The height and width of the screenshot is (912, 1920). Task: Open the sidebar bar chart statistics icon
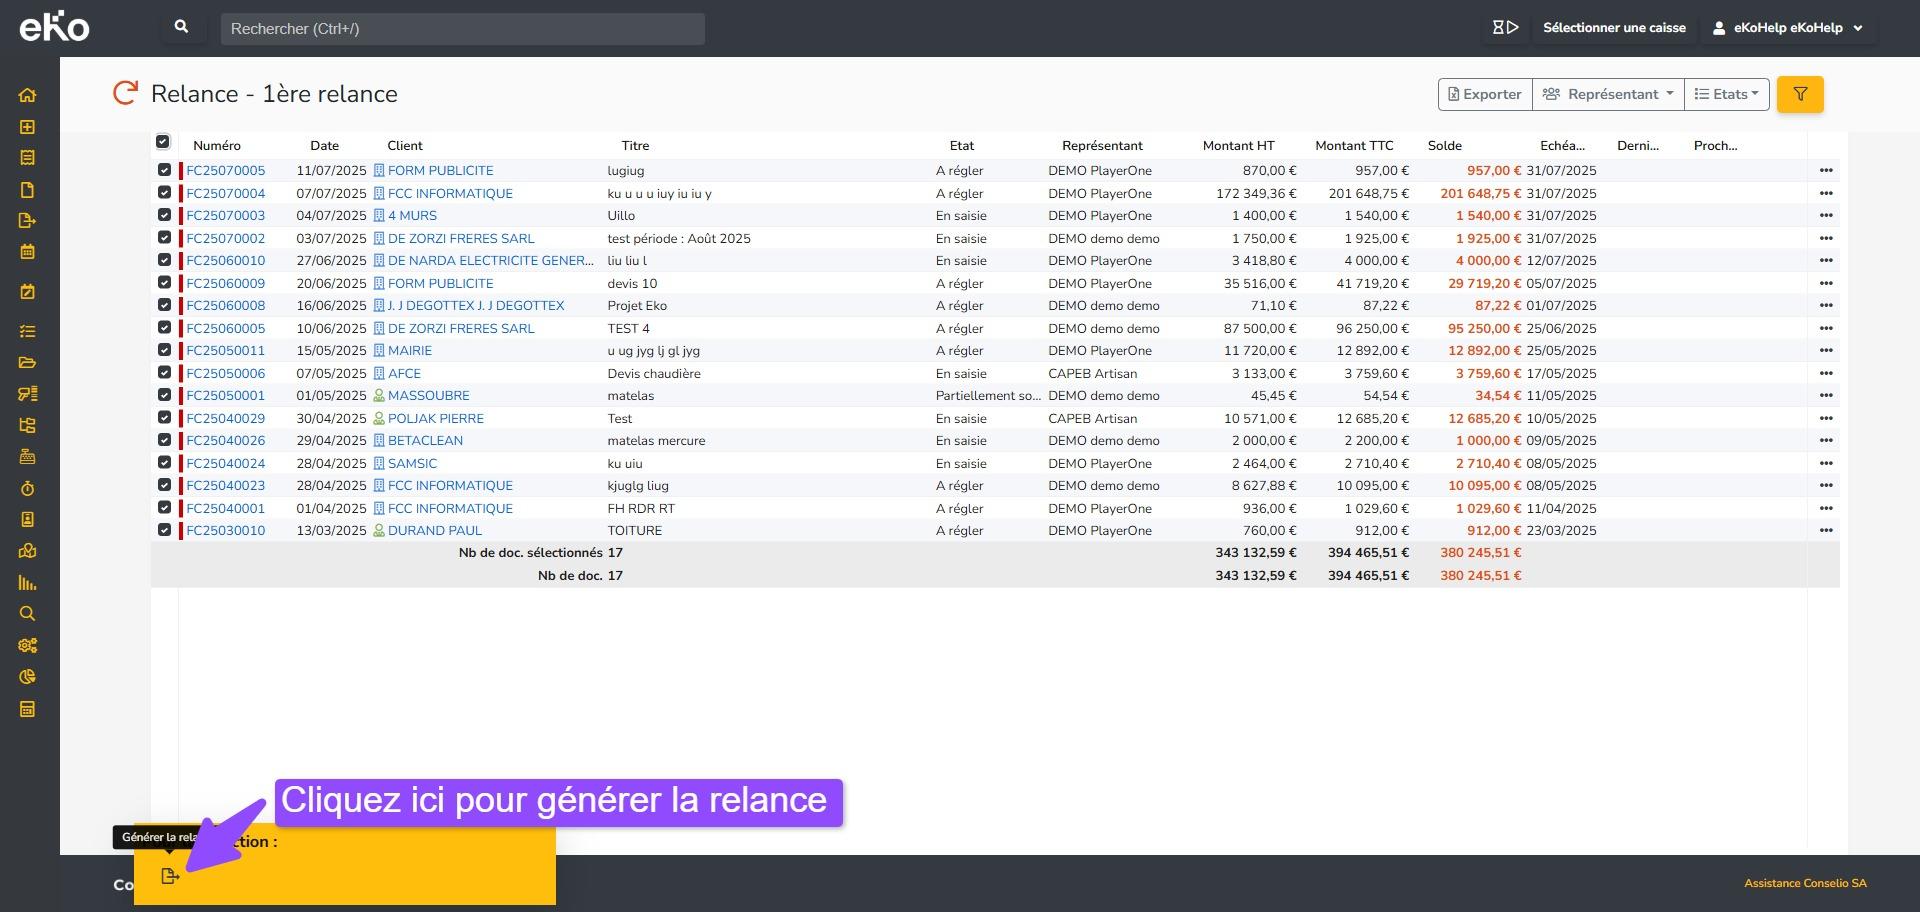27,583
